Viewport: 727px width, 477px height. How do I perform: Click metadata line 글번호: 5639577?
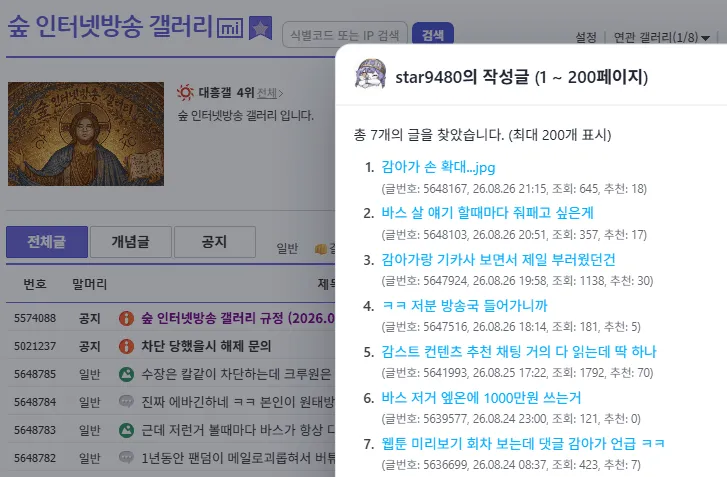(511, 419)
